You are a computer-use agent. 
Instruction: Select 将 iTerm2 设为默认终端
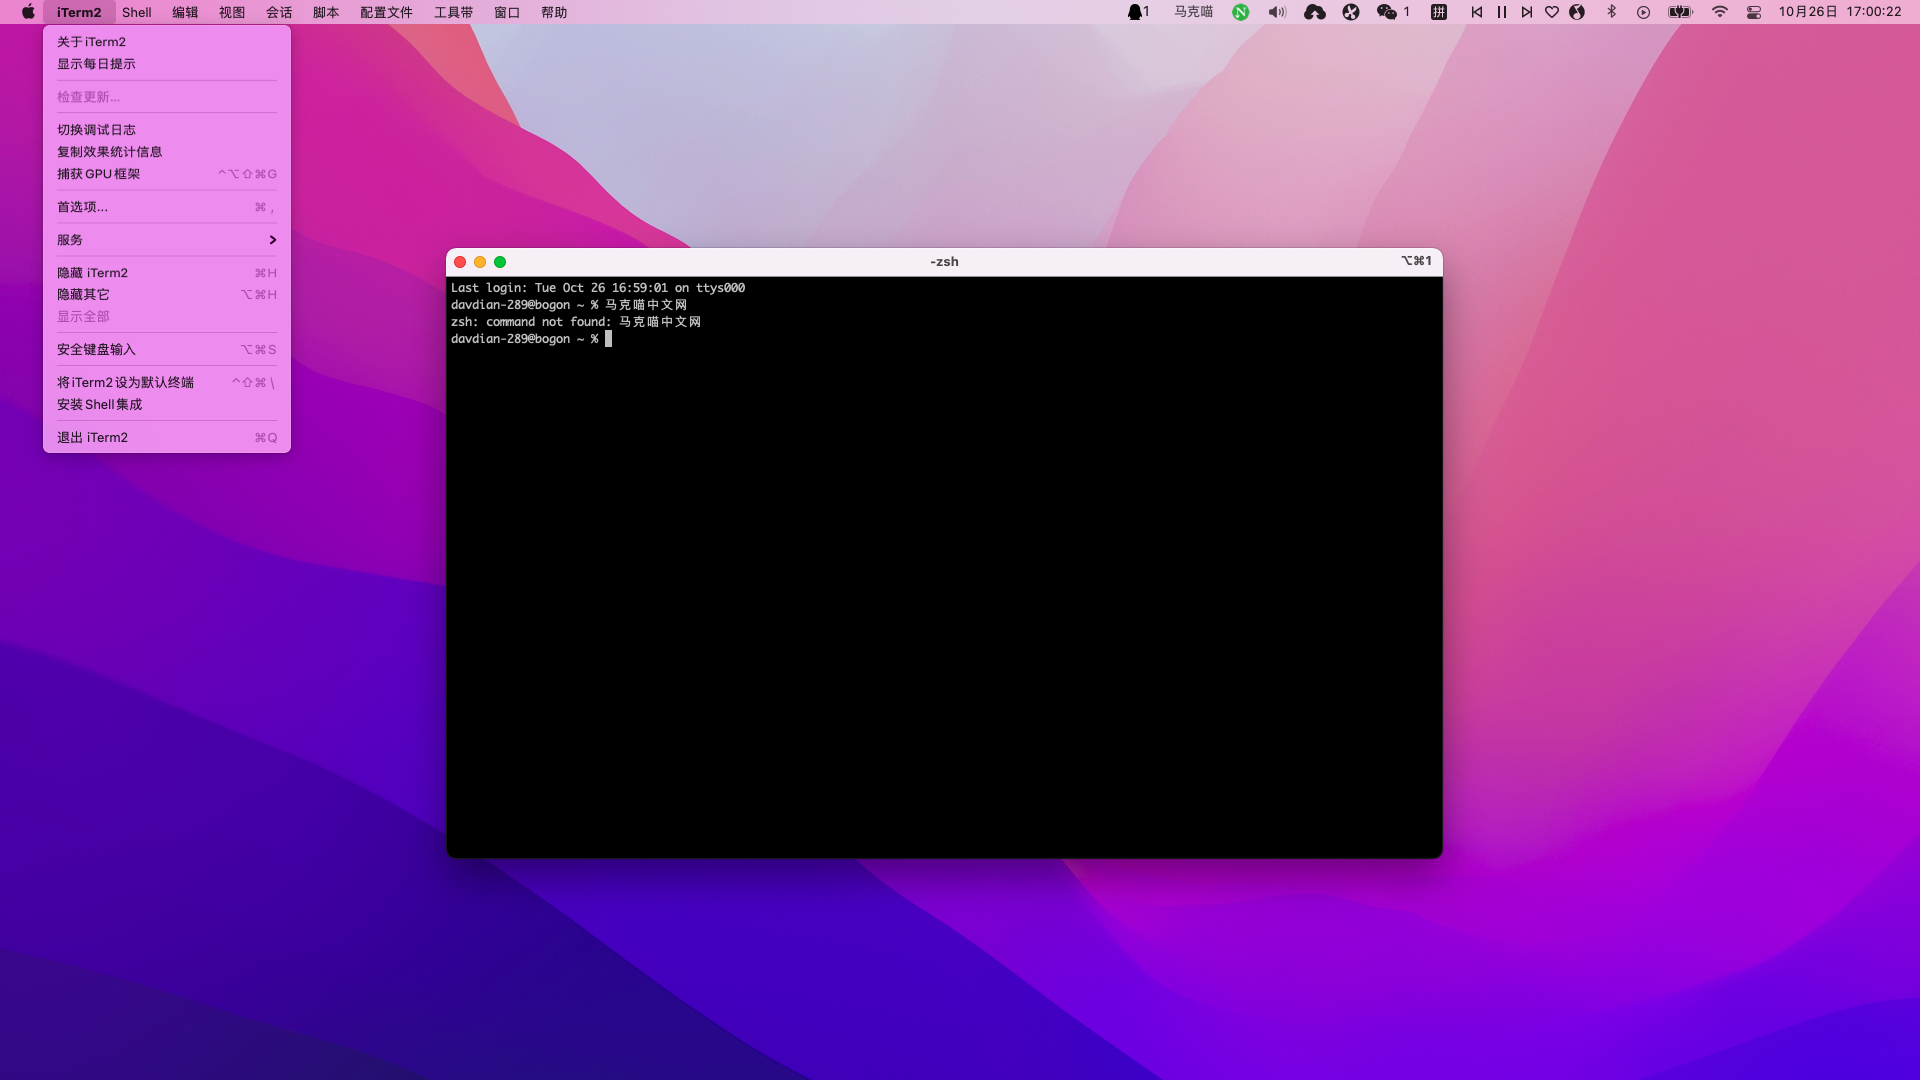[x=167, y=383]
